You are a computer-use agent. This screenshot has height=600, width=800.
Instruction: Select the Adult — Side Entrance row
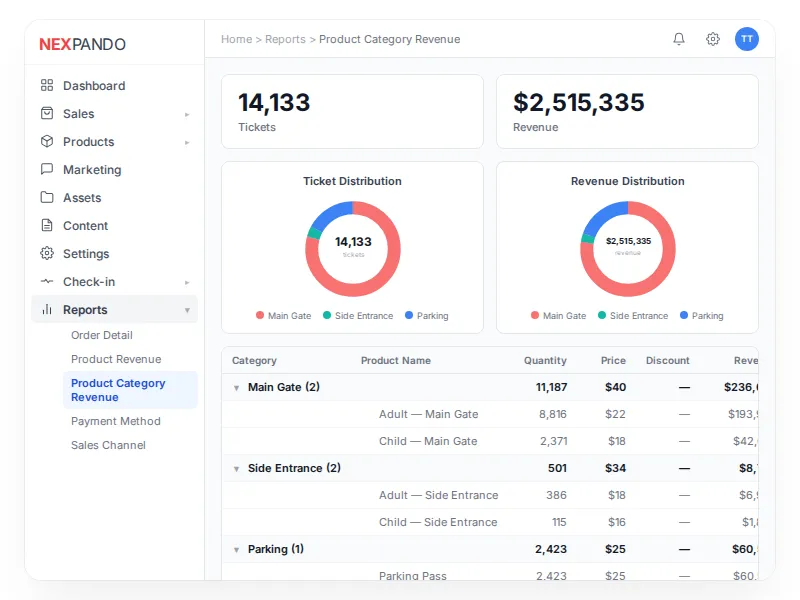[x=490, y=495]
